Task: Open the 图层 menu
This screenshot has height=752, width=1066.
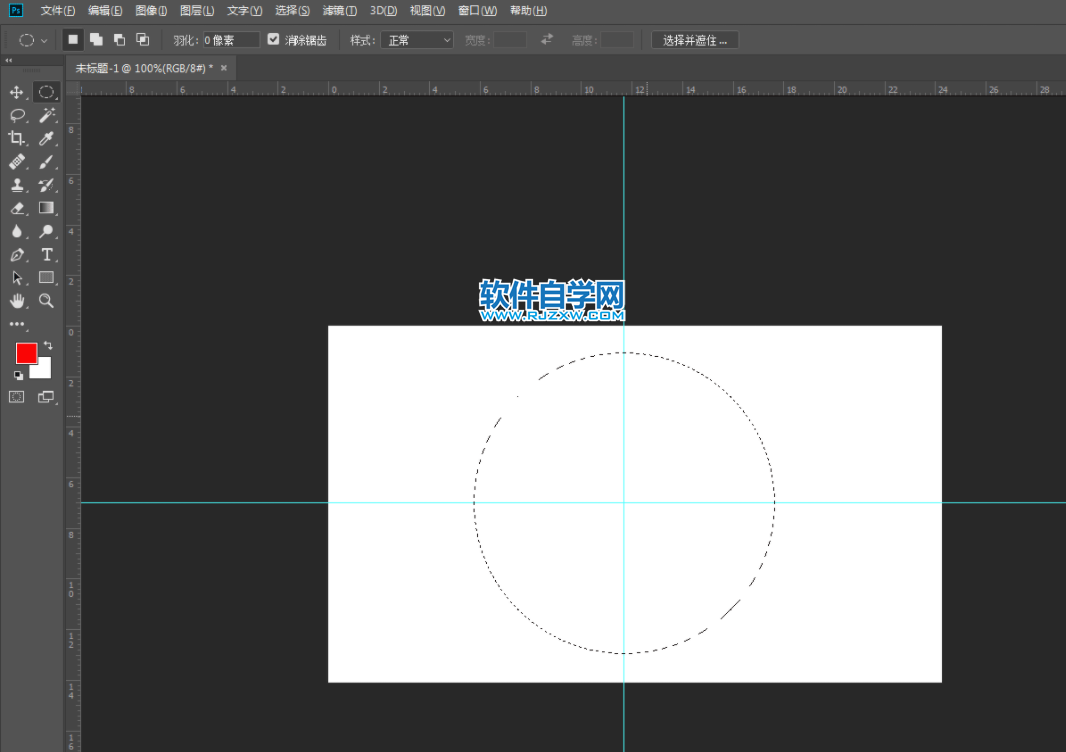Action: 197,11
